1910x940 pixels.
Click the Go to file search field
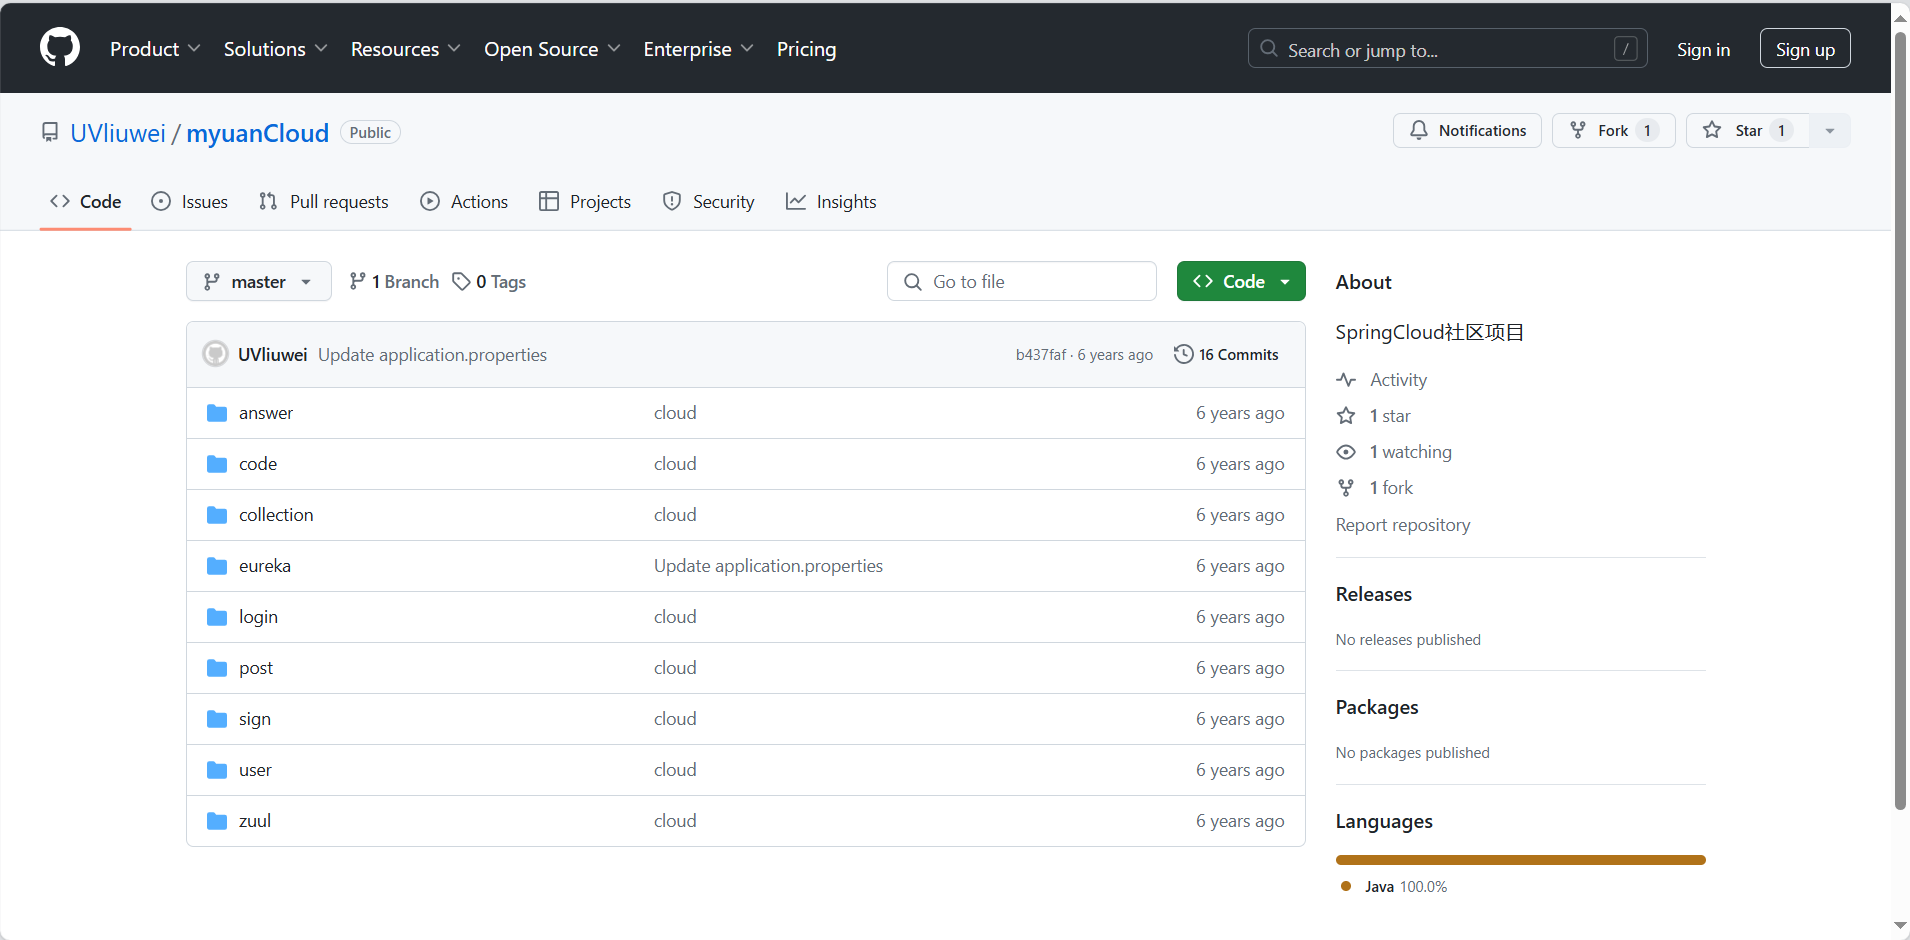coord(1022,282)
